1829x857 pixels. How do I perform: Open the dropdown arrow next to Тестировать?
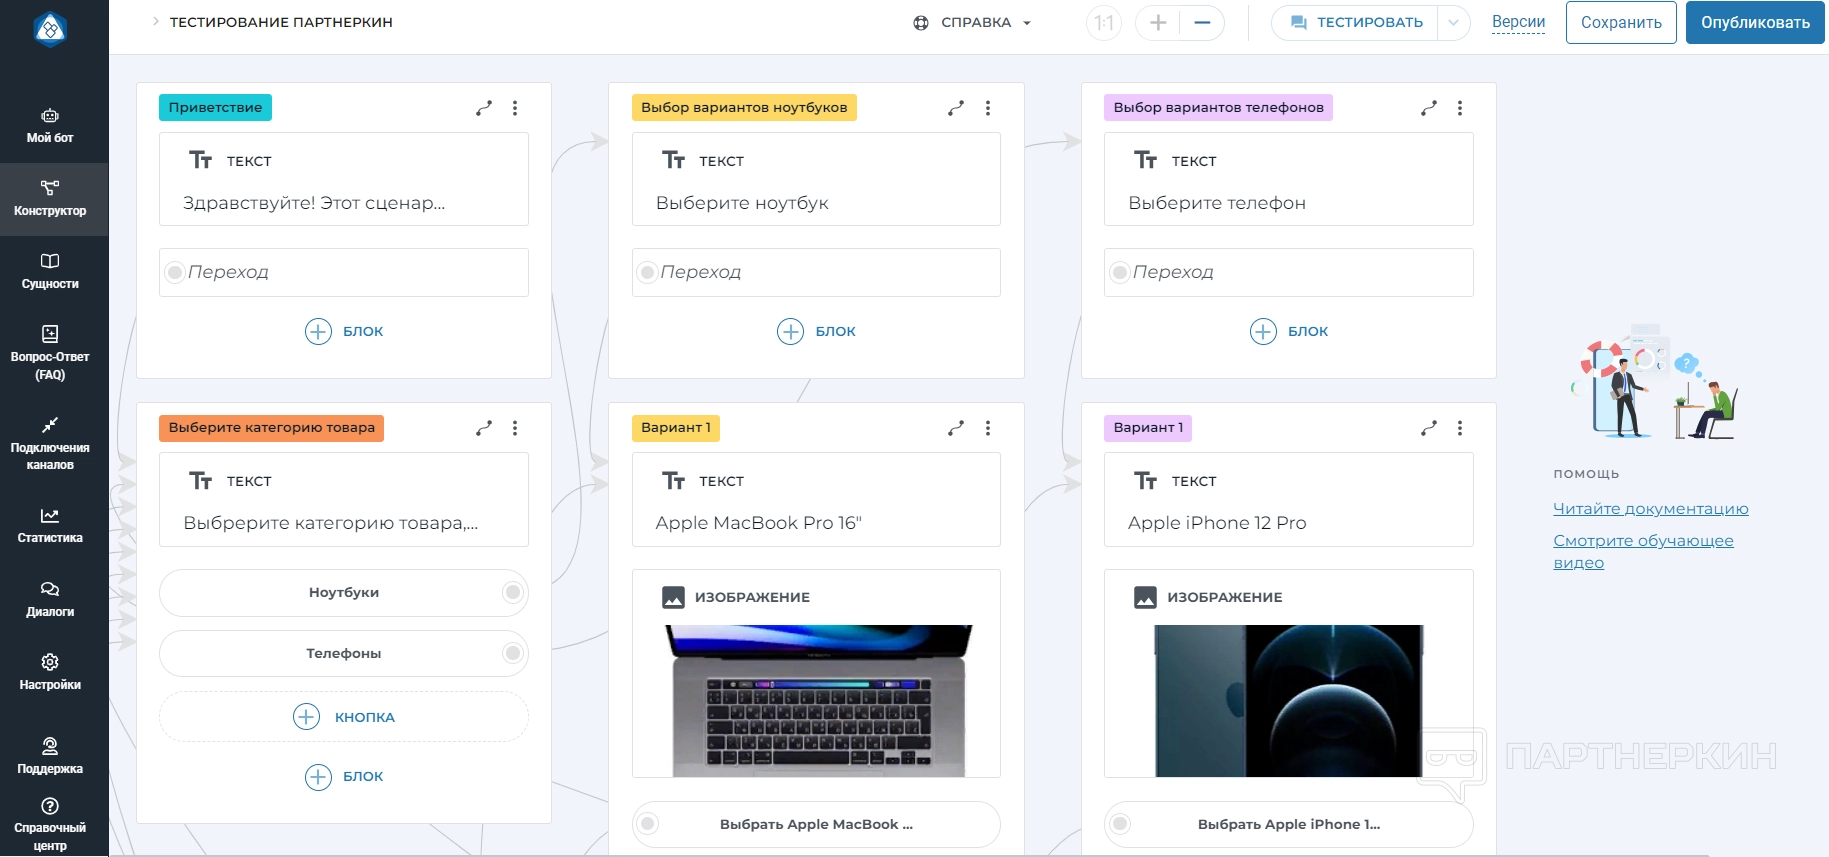tap(1454, 23)
